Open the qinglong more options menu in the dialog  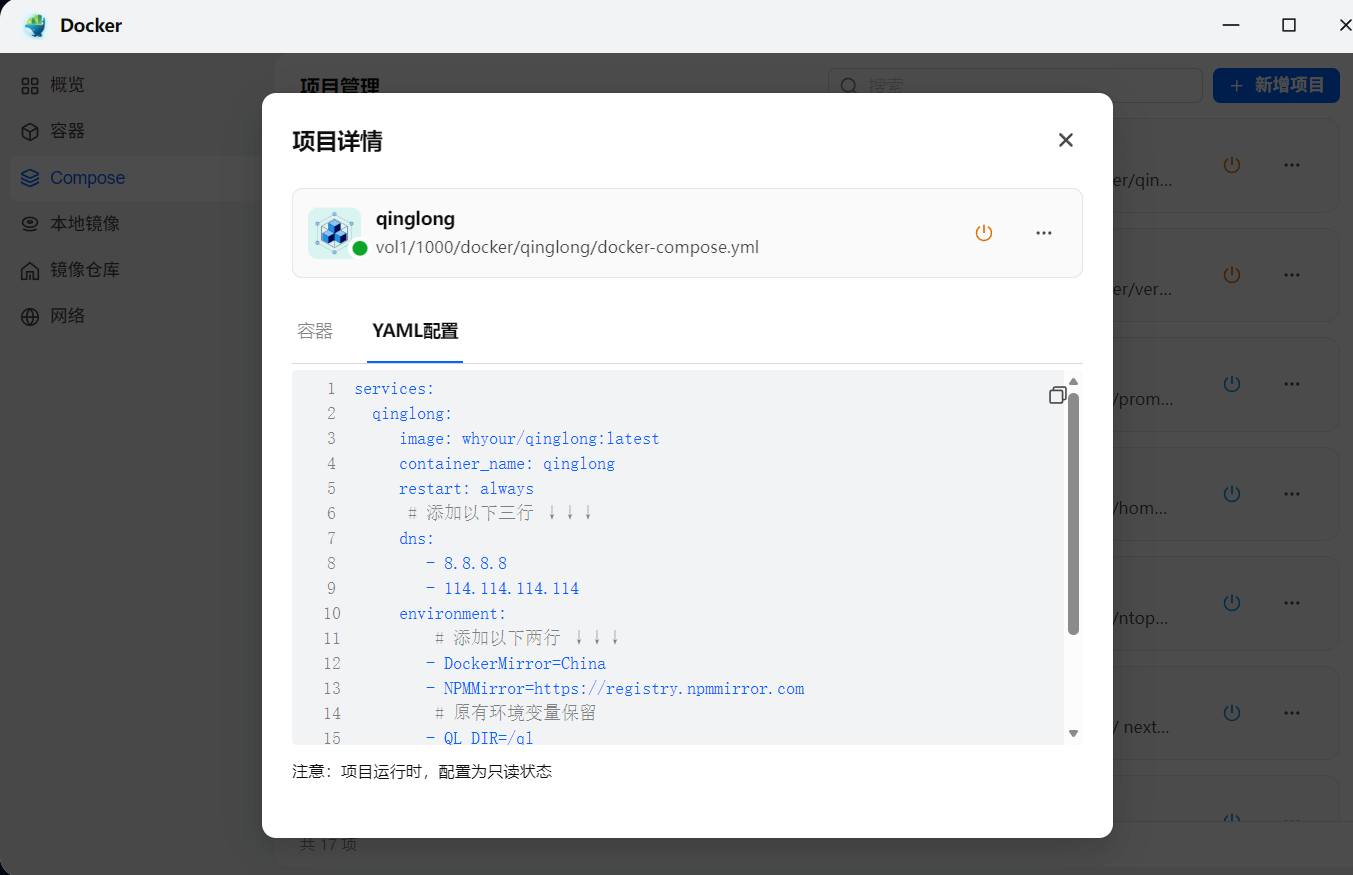[x=1044, y=233]
